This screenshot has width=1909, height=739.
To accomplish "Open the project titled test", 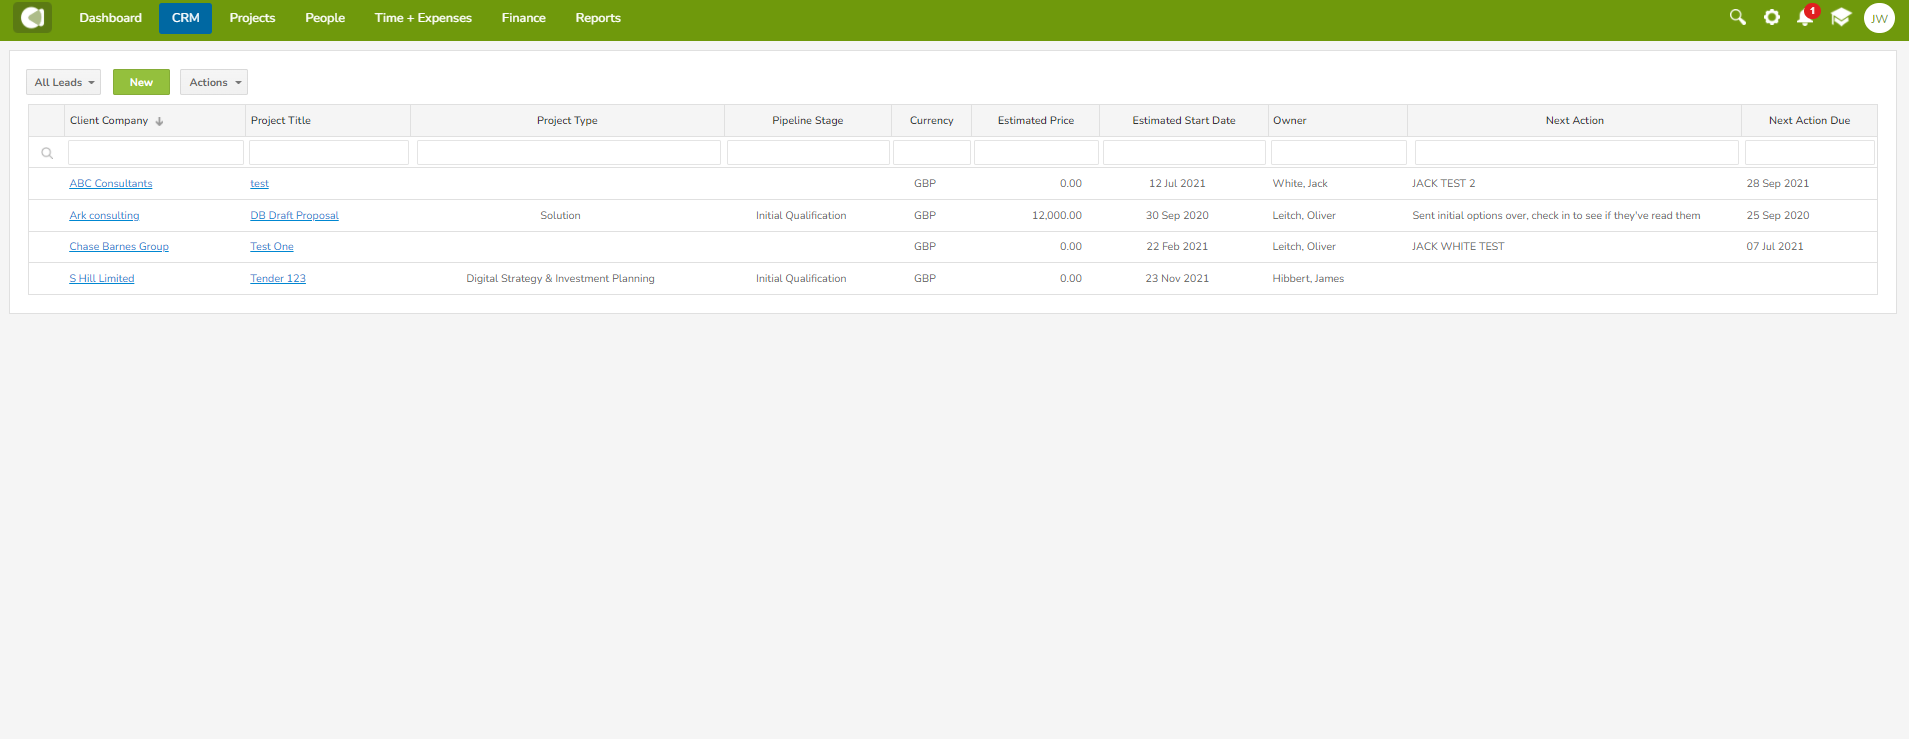I will click(259, 184).
